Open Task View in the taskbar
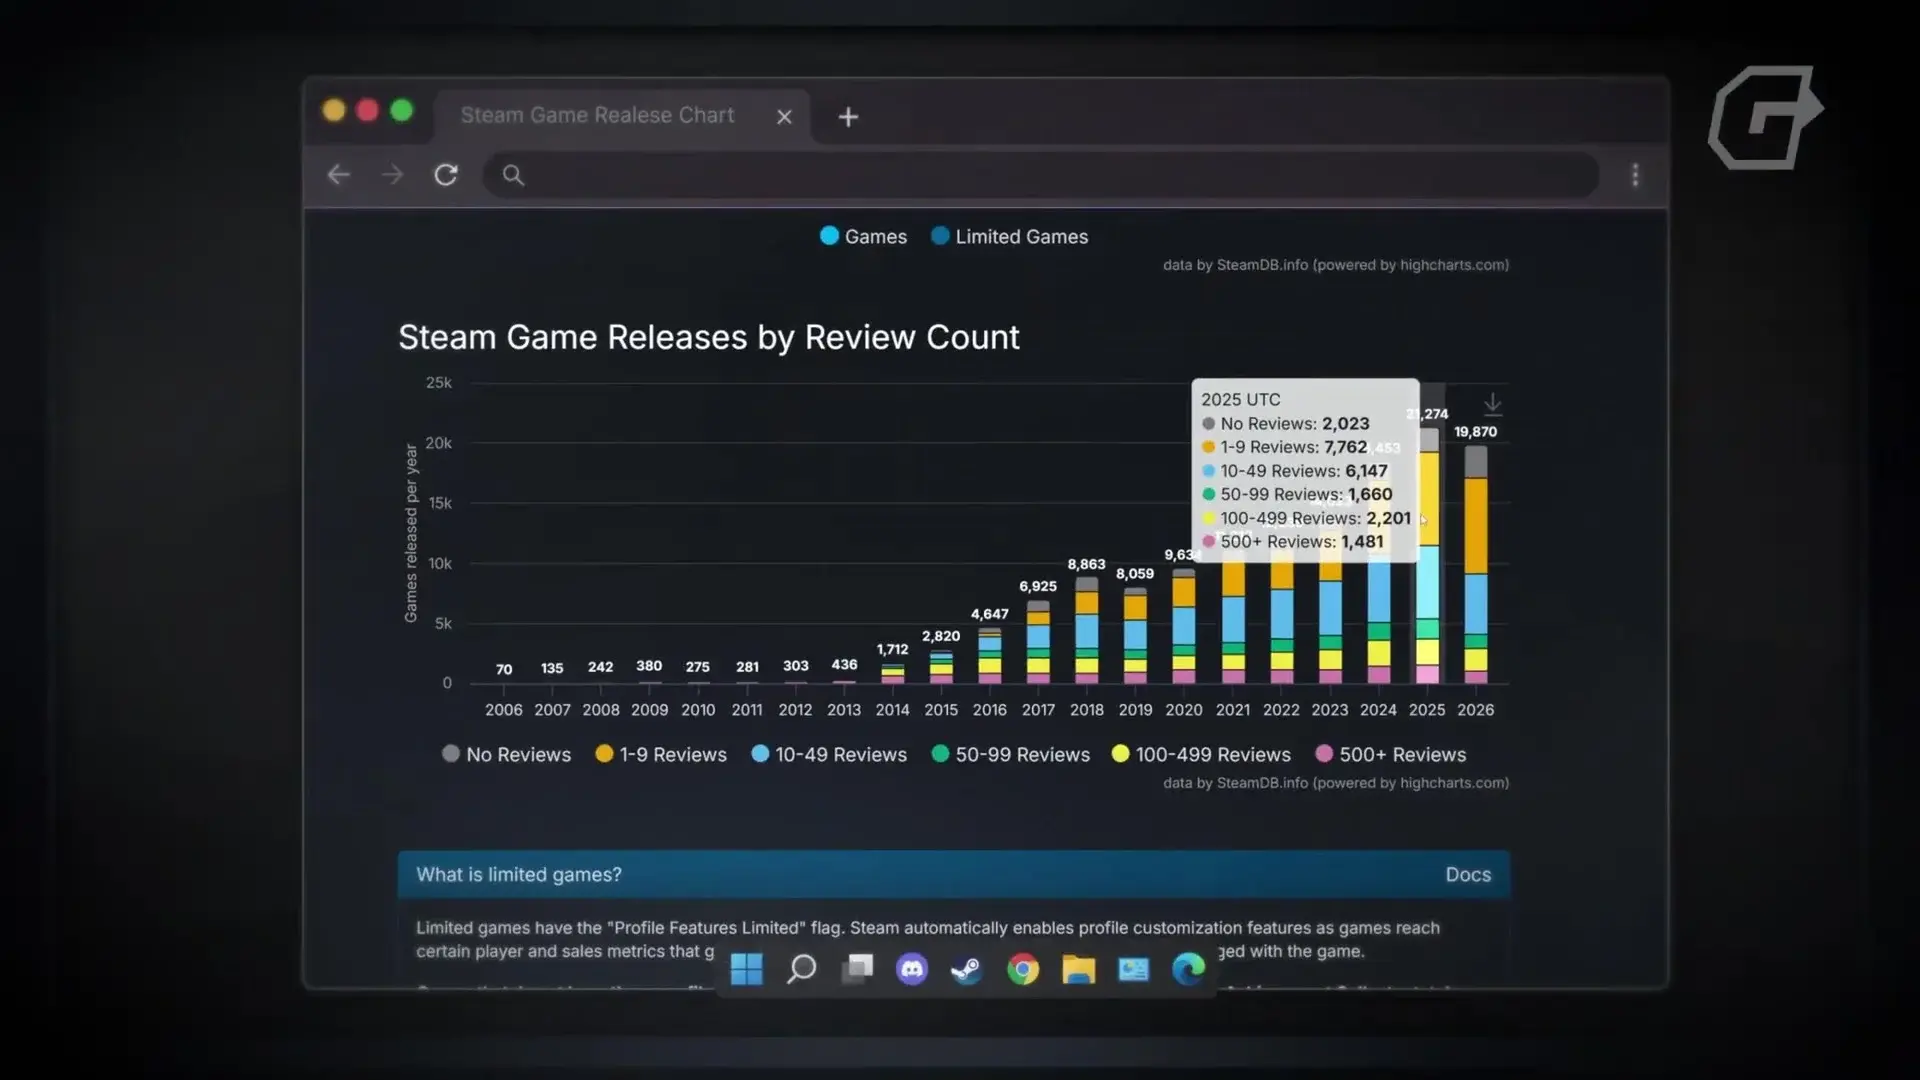This screenshot has width=1920, height=1080. [x=857, y=968]
